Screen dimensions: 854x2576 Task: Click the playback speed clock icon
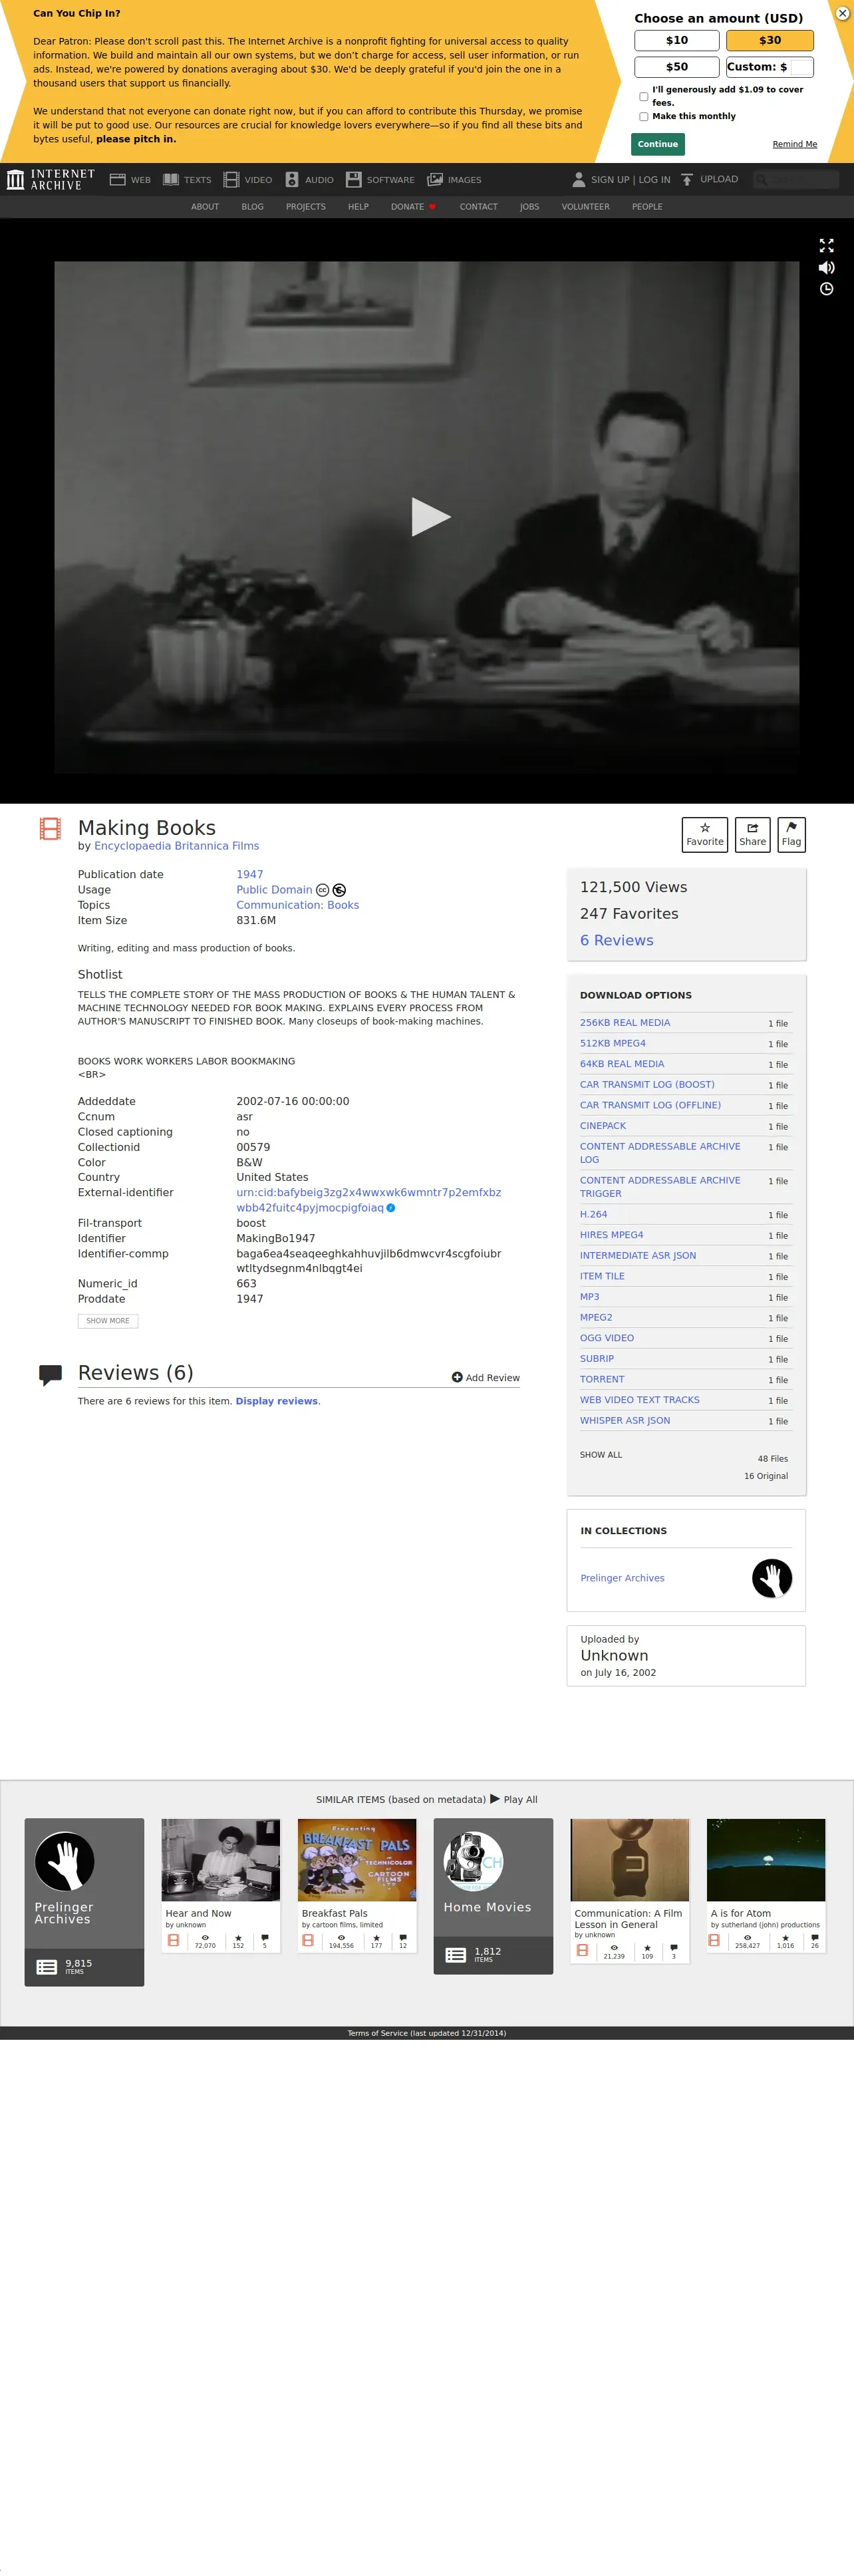826,289
